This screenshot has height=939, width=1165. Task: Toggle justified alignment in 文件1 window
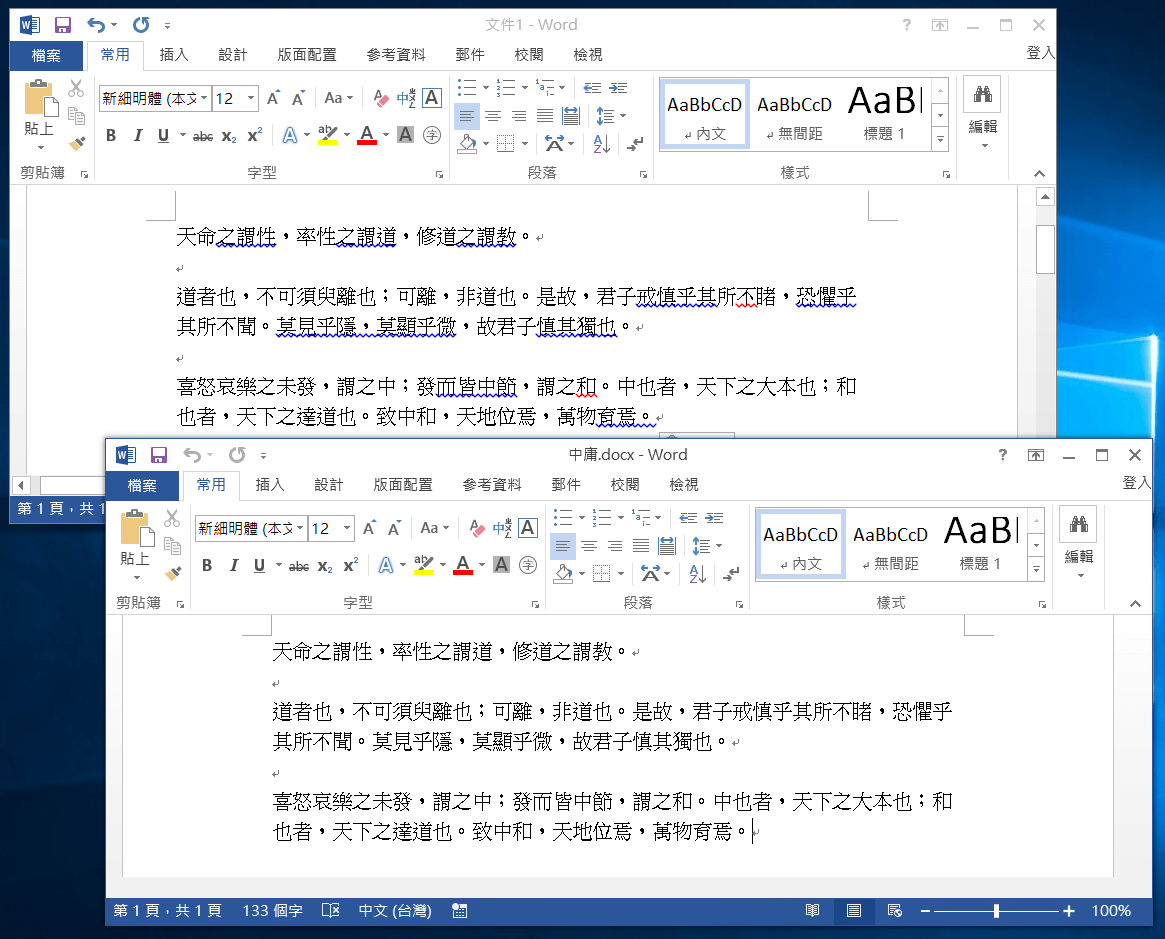point(543,116)
